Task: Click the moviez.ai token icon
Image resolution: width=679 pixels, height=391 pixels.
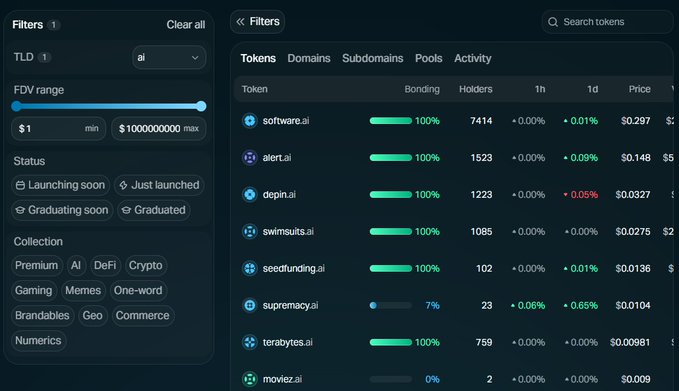Action: pos(249,379)
